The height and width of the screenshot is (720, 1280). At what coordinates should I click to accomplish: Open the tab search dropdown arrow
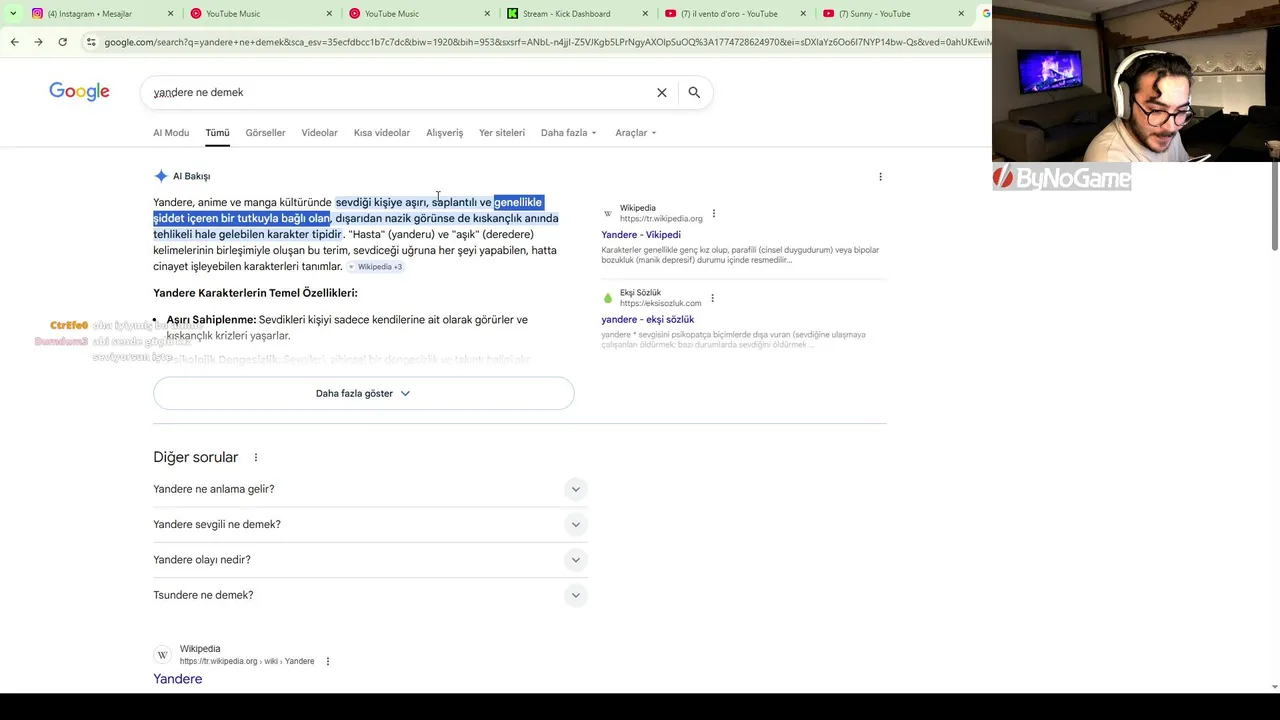pyautogui.click(x=12, y=13)
